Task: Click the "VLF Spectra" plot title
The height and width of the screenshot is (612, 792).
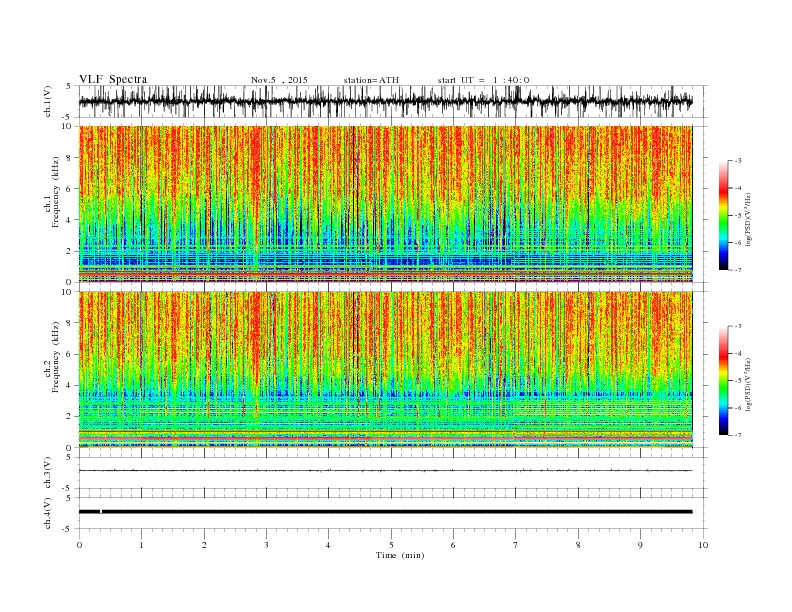Action: tap(113, 79)
